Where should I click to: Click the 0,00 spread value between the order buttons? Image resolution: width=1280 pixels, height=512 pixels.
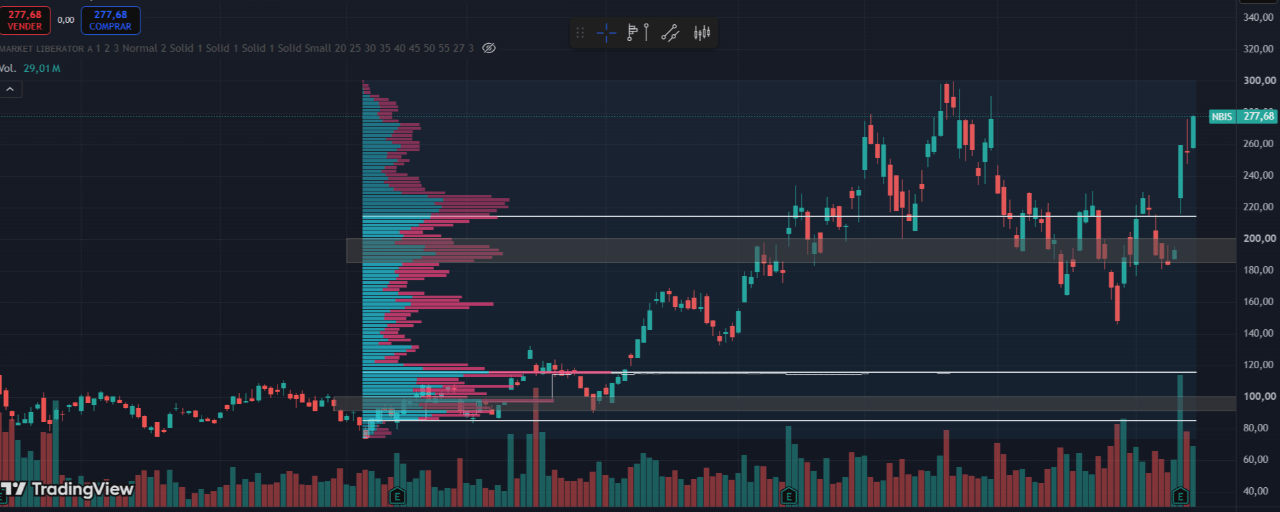[66, 20]
